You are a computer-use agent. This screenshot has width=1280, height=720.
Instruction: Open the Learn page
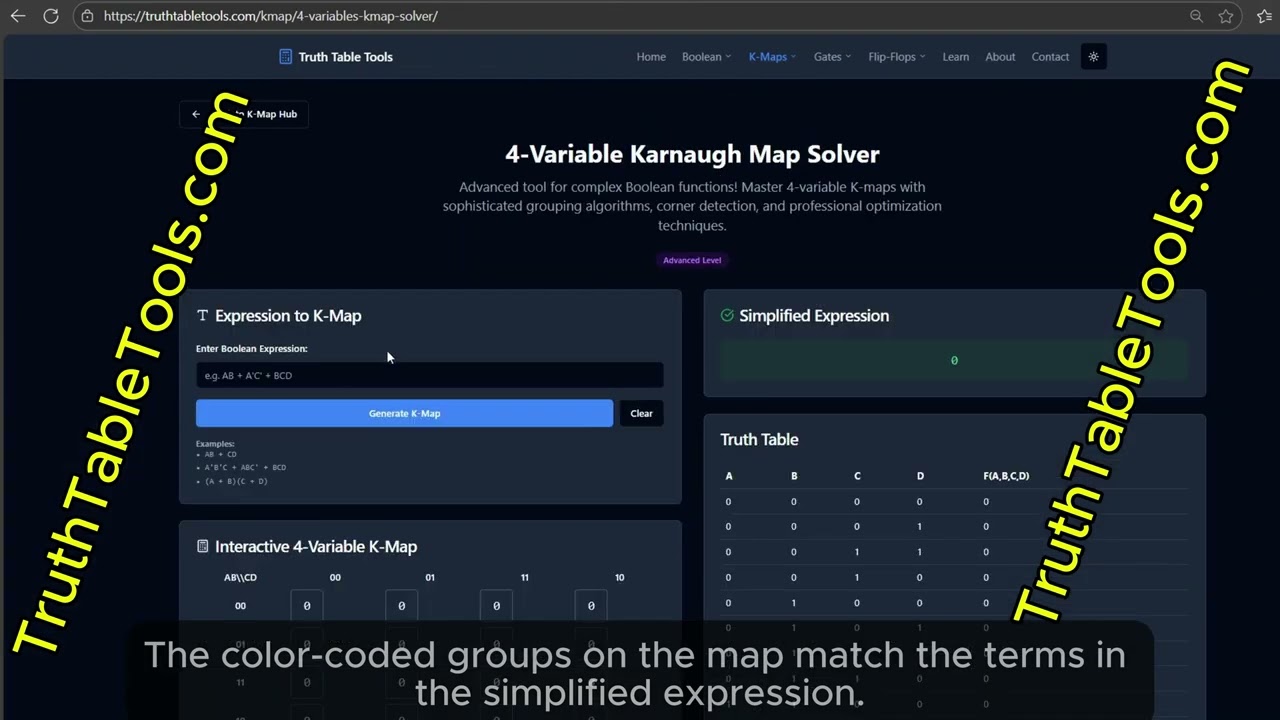[955, 57]
